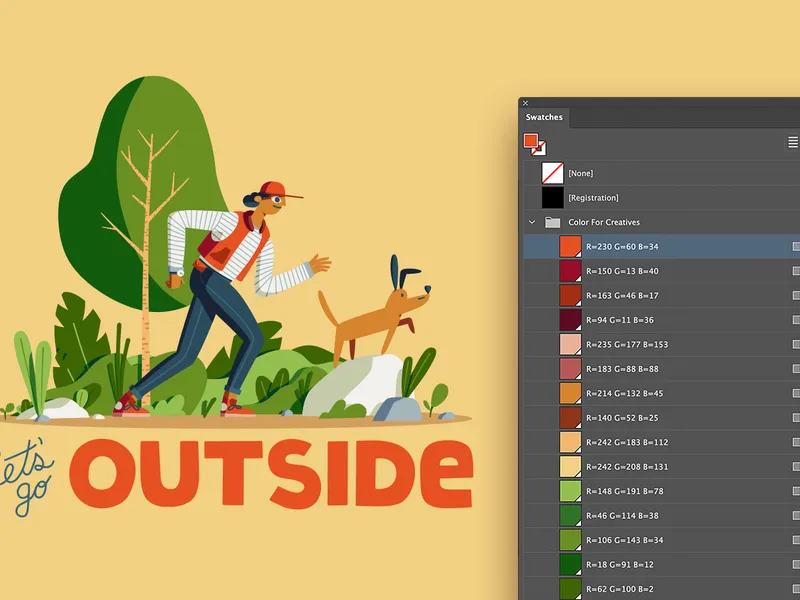Pick the R=18 G=91 B=12 dark green swatch
Image resolution: width=800 pixels, height=600 pixels.
570,565
